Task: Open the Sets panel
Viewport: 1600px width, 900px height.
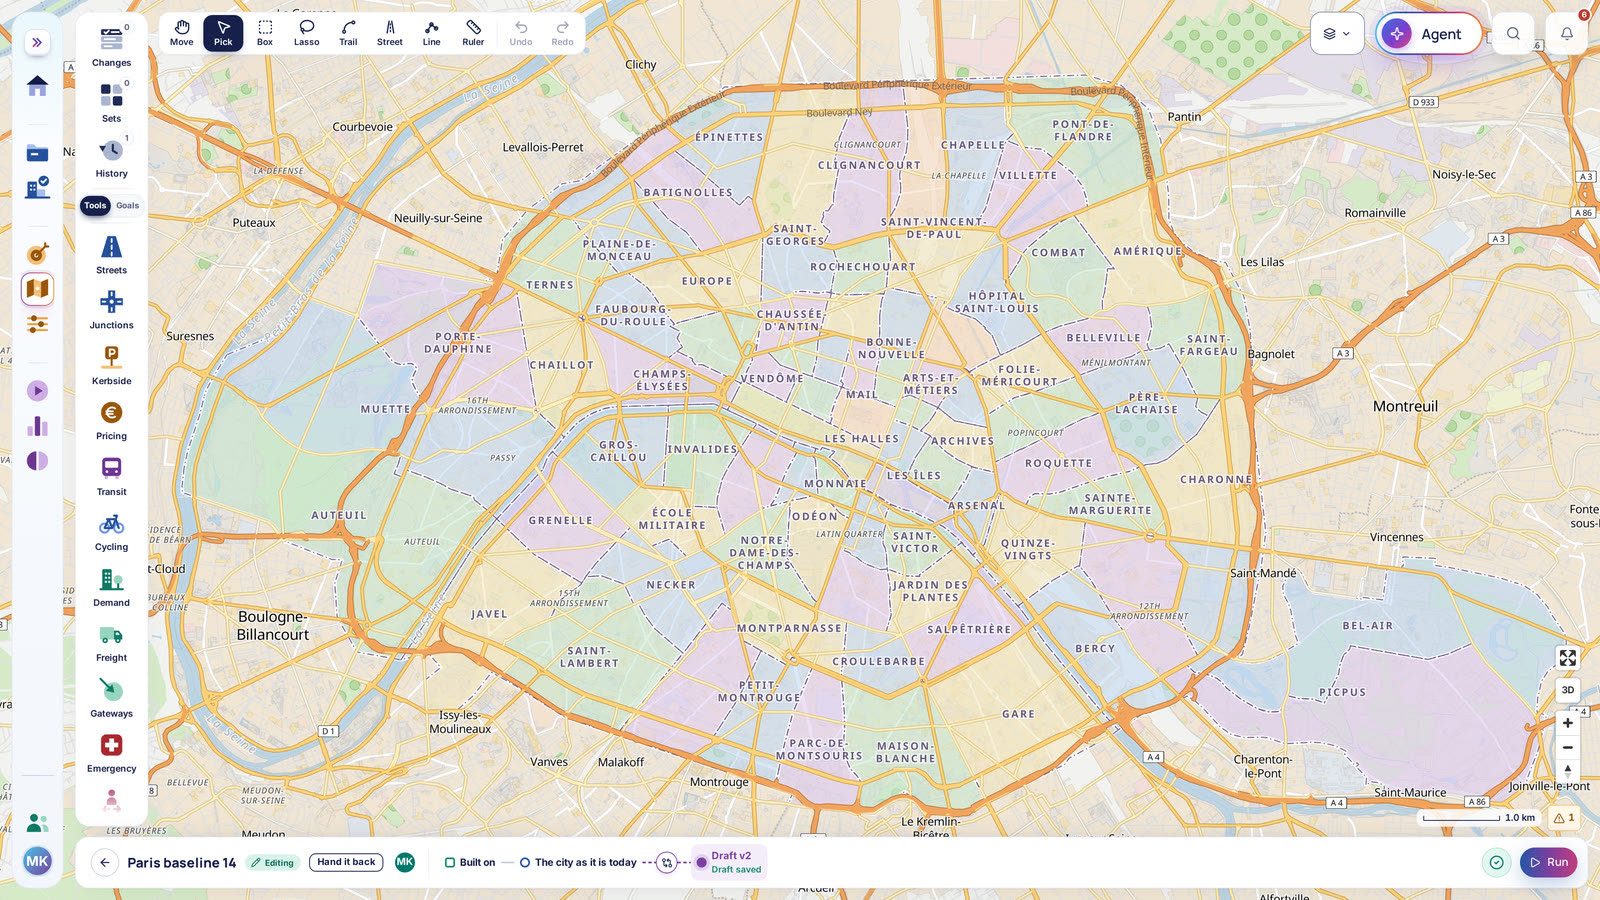Action: click(x=111, y=102)
